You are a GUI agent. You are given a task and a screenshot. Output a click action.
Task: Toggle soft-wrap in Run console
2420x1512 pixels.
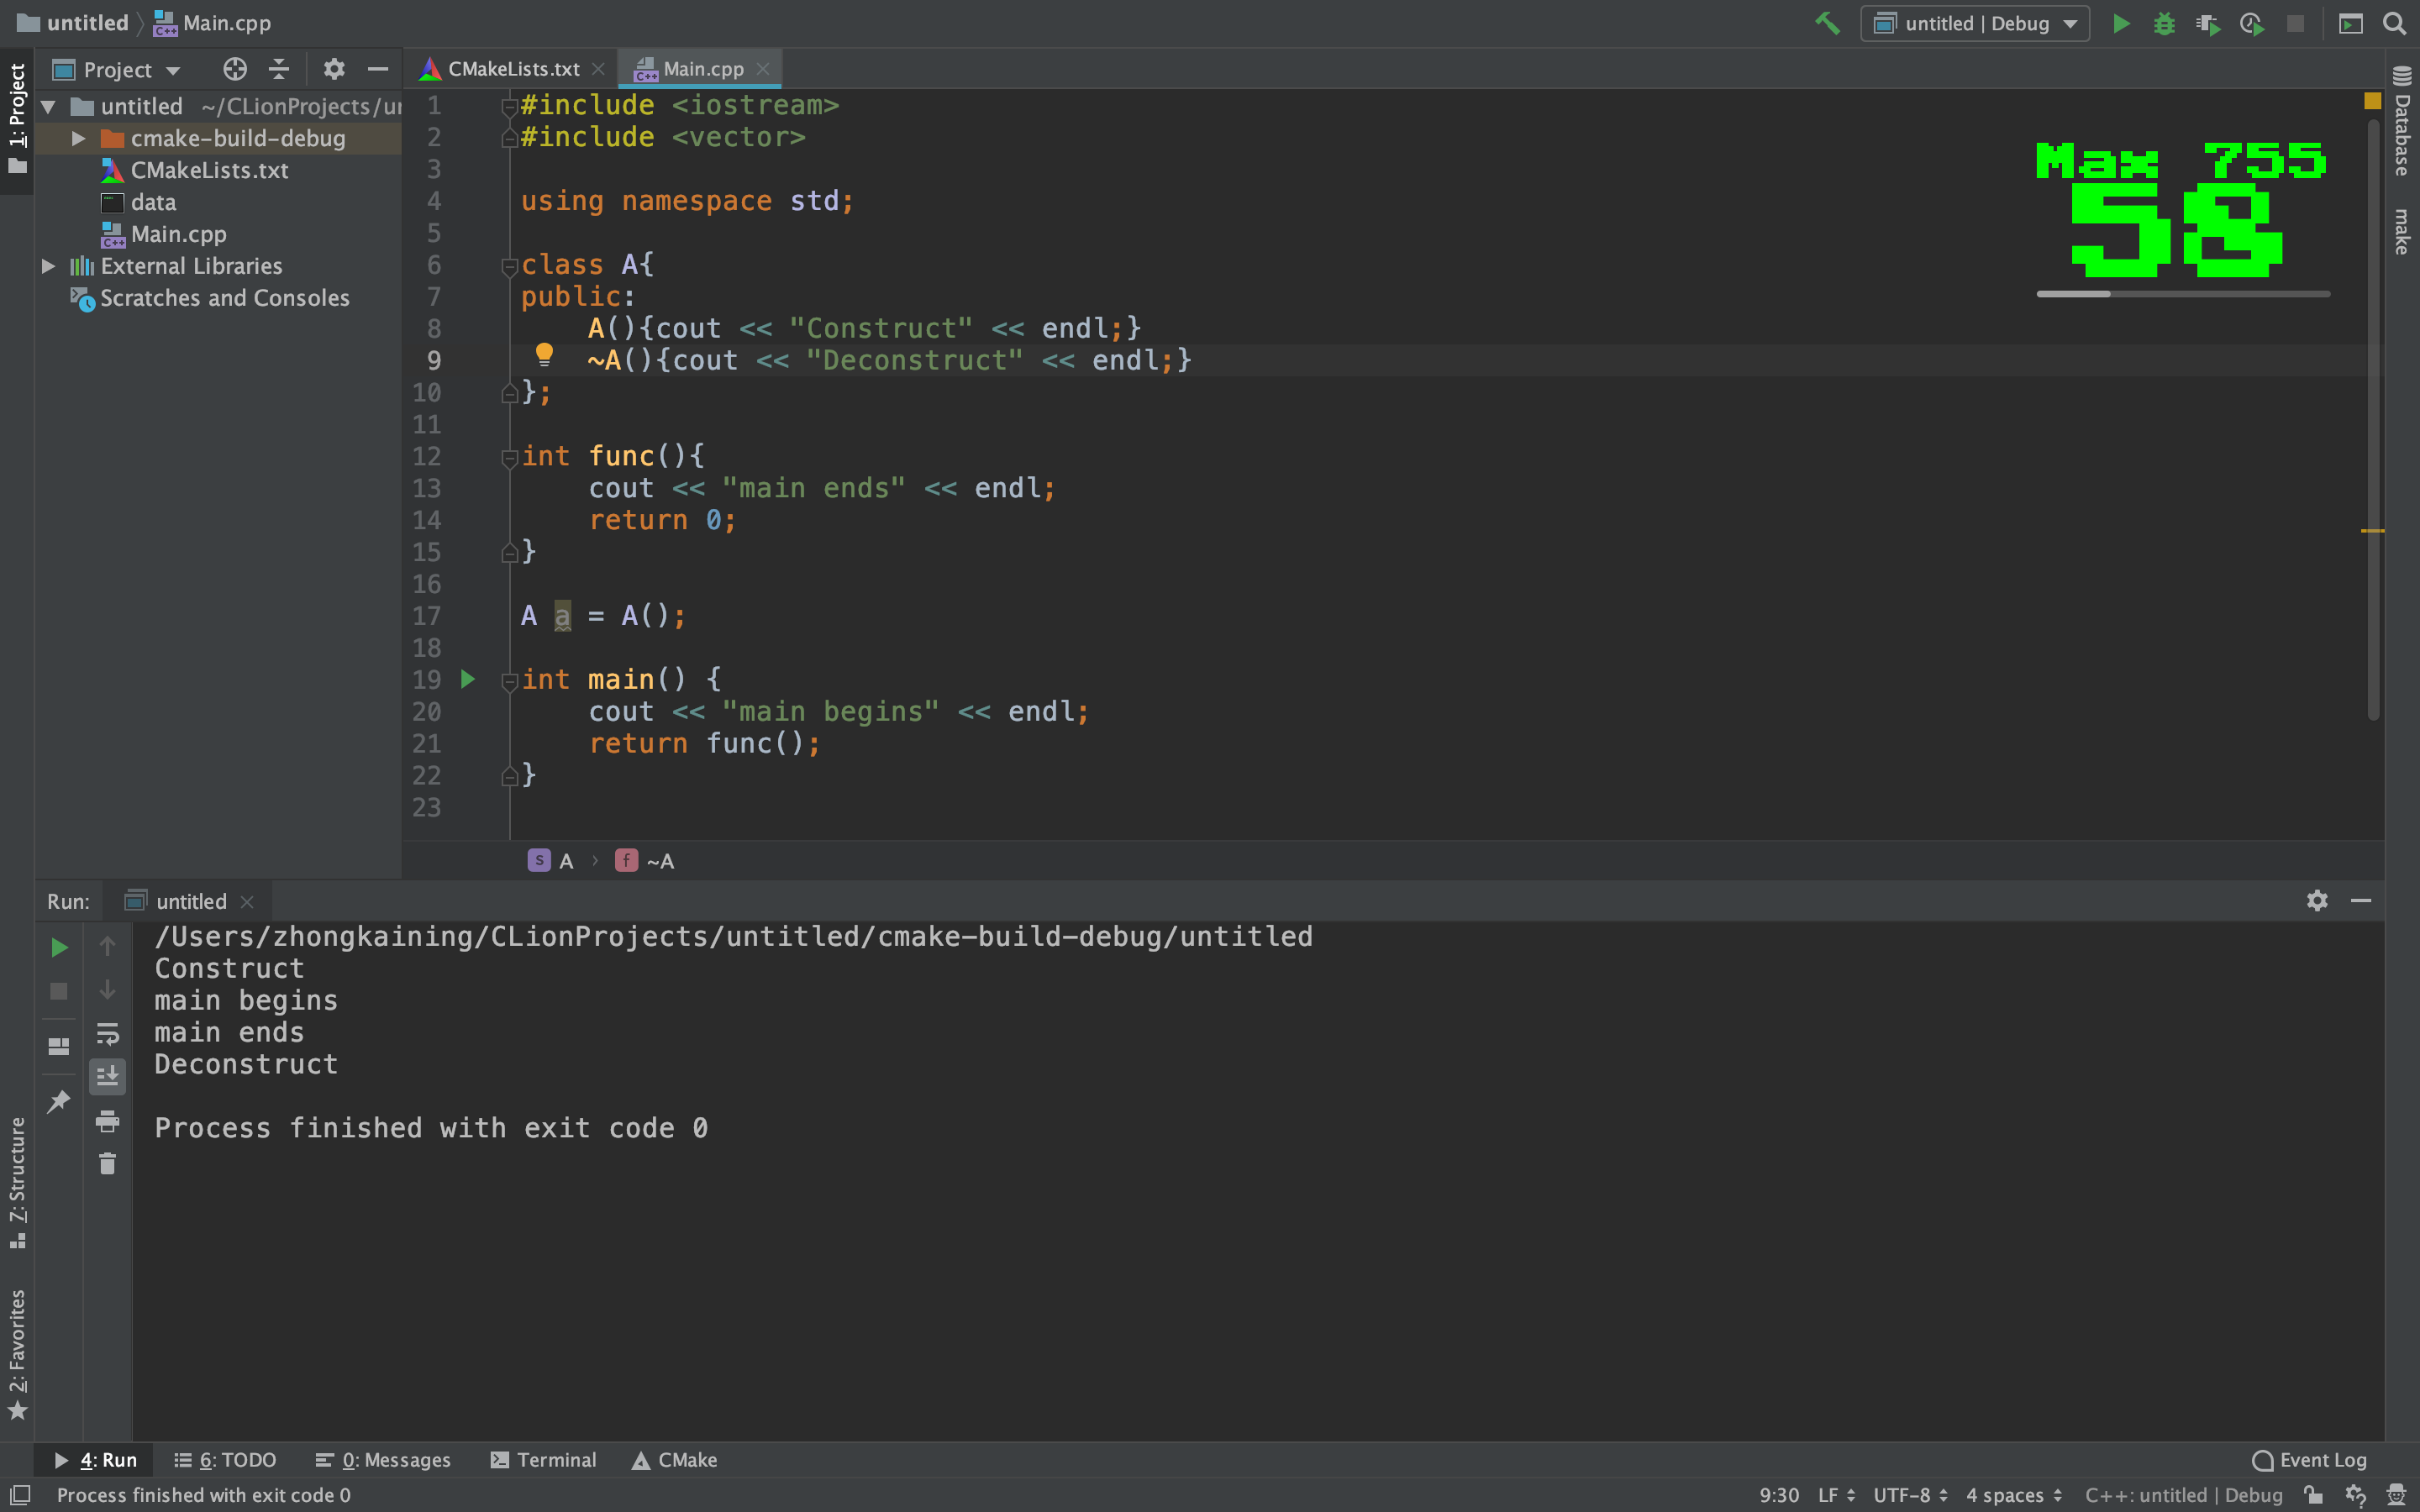tap(107, 1033)
